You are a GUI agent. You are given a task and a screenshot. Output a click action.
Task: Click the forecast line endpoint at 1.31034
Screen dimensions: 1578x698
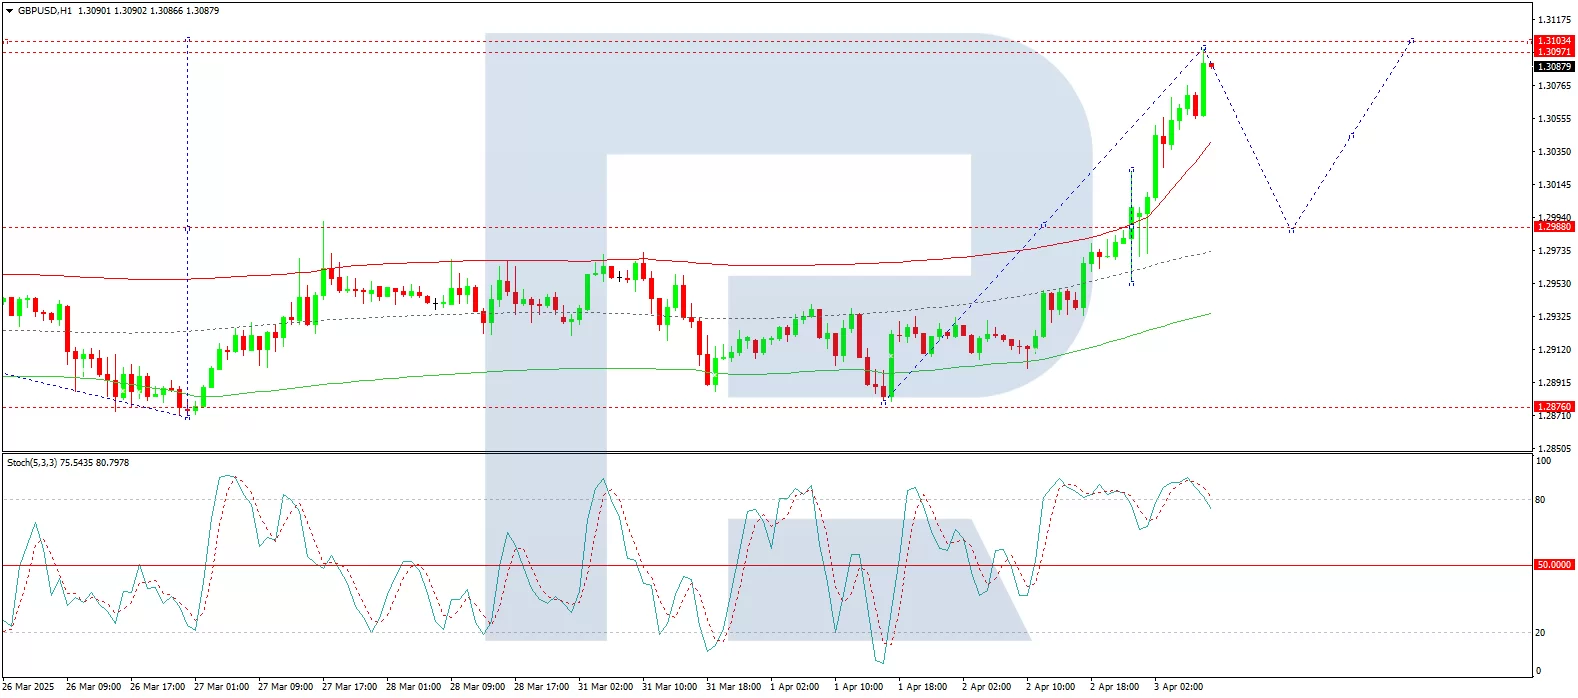(1411, 41)
